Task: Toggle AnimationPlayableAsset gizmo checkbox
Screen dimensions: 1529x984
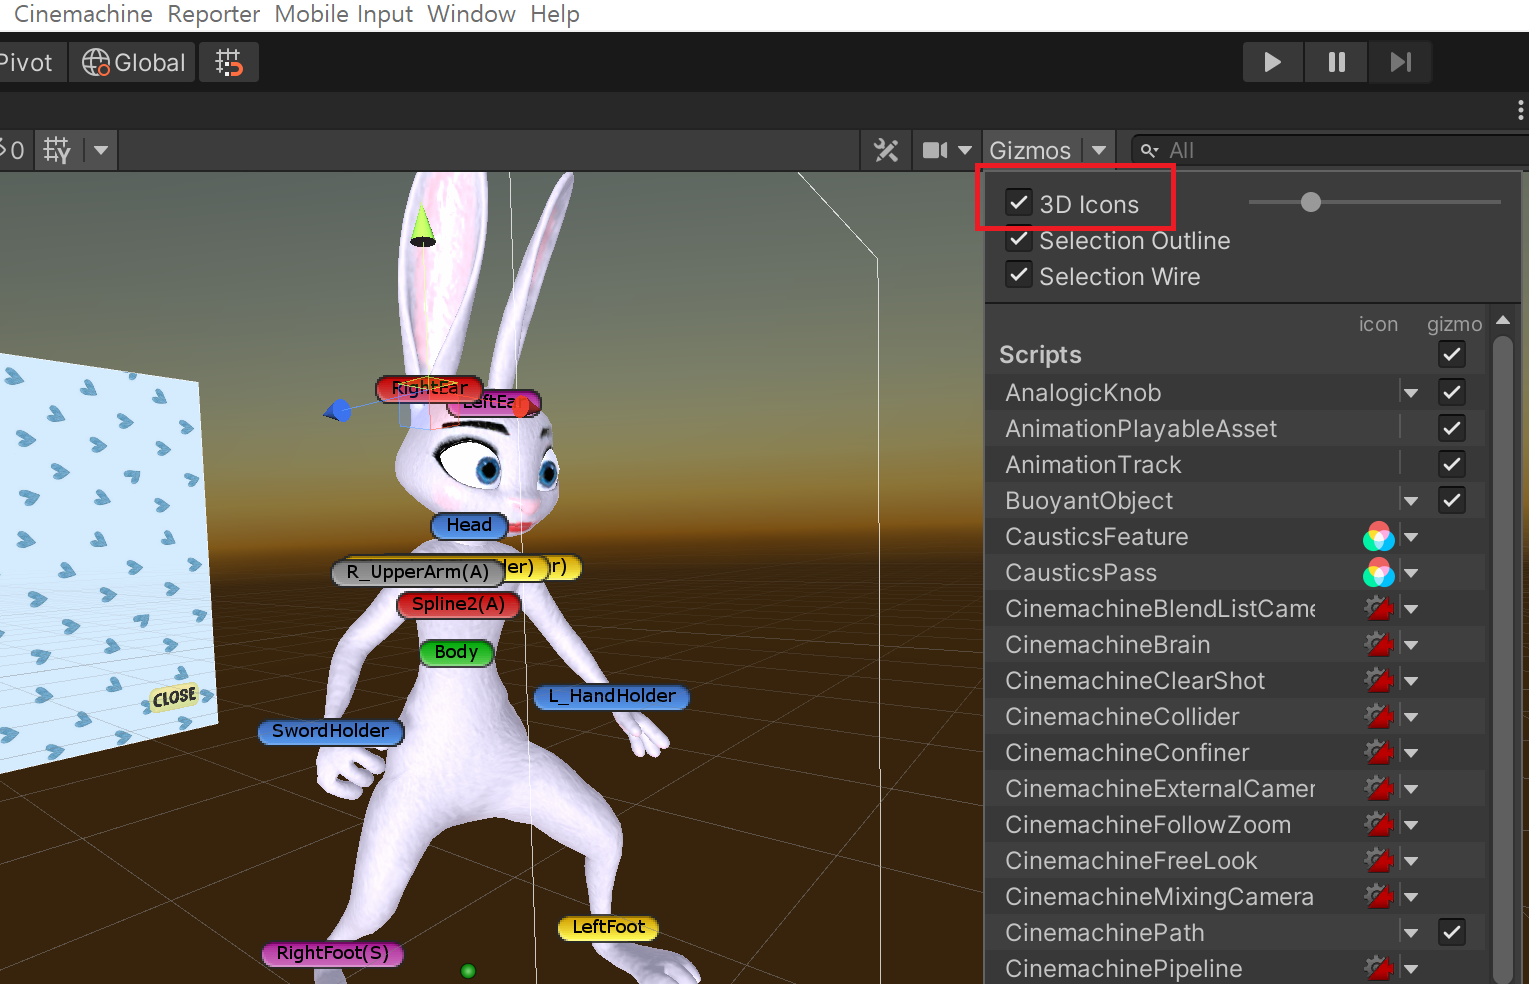Action: point(1452,428)
